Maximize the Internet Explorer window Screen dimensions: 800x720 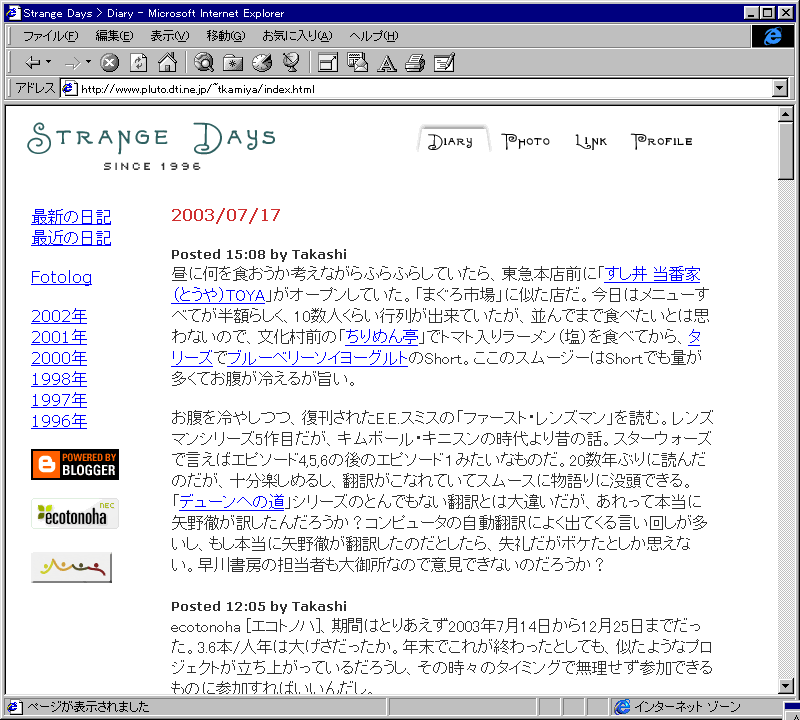[x=767, y=13]
